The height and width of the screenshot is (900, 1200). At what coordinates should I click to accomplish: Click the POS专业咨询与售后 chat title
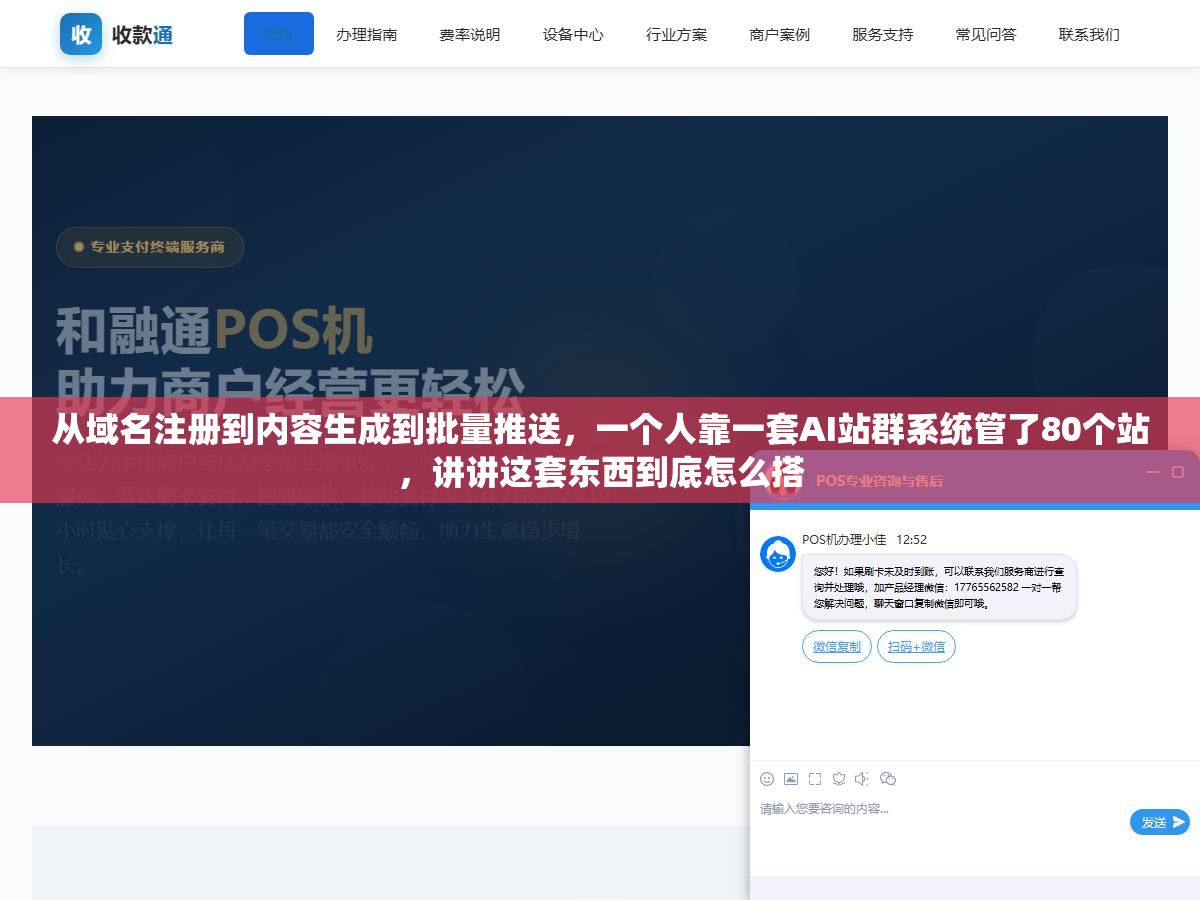879,480
